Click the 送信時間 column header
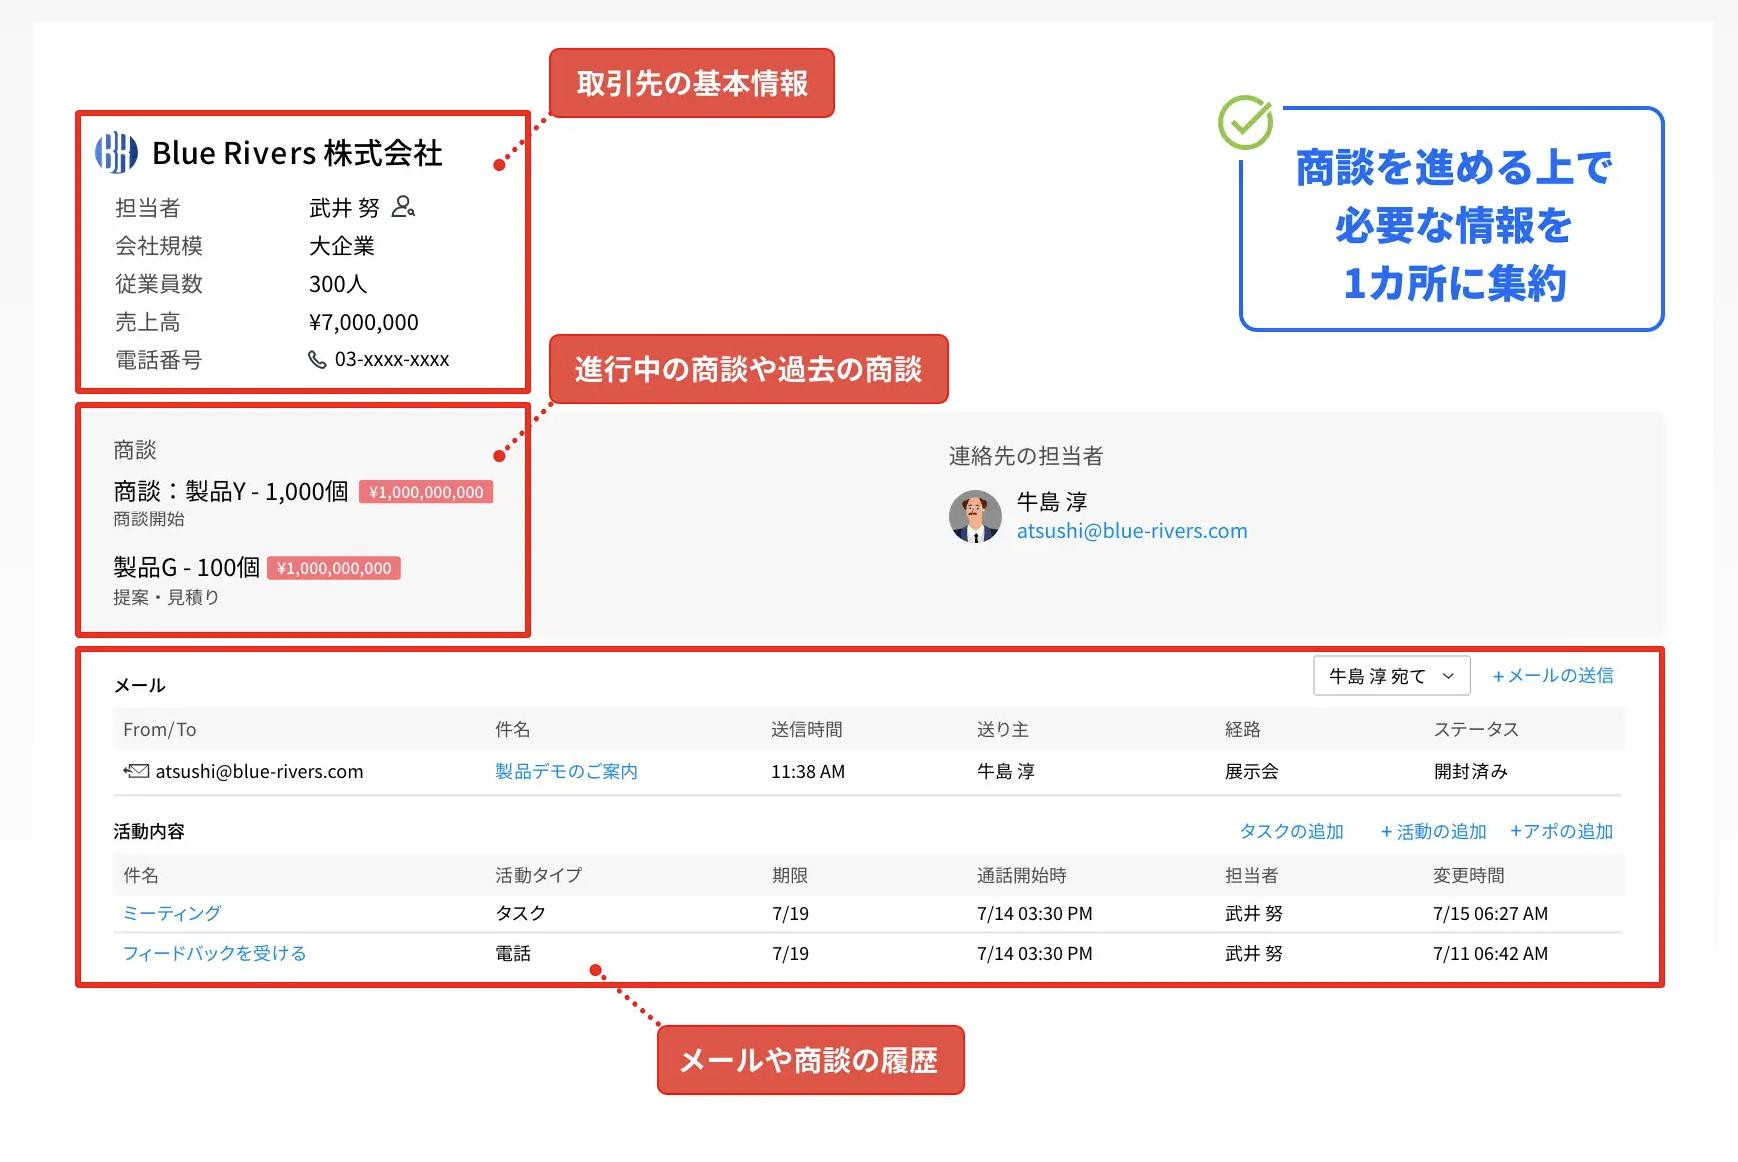 coord(807,729)
